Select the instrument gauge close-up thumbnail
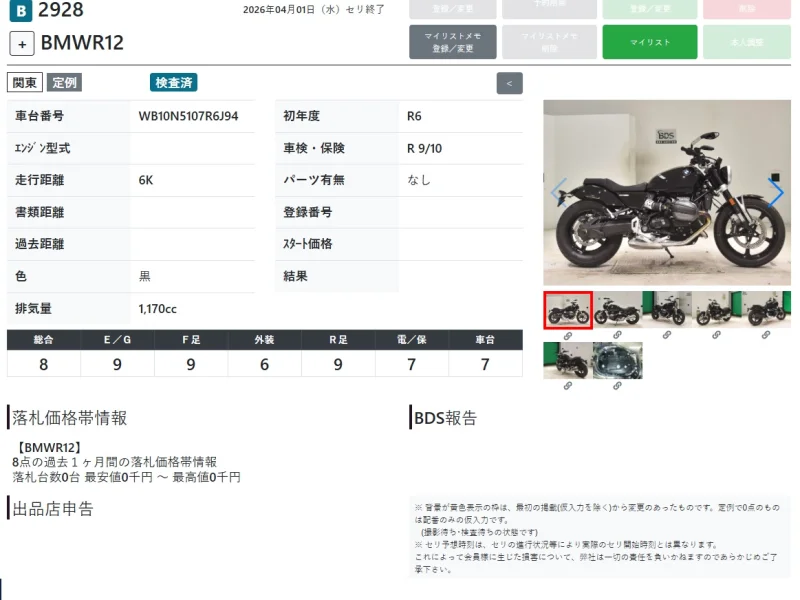The width and height of the screenshot is (800, 600). [617, 361]
